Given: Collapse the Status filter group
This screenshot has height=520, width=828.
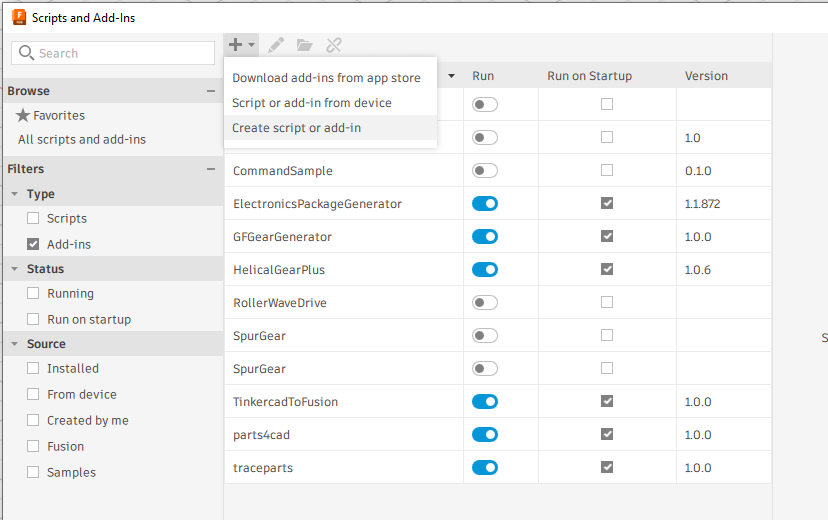Looking at the screenshot, I should tap(15, 269).
